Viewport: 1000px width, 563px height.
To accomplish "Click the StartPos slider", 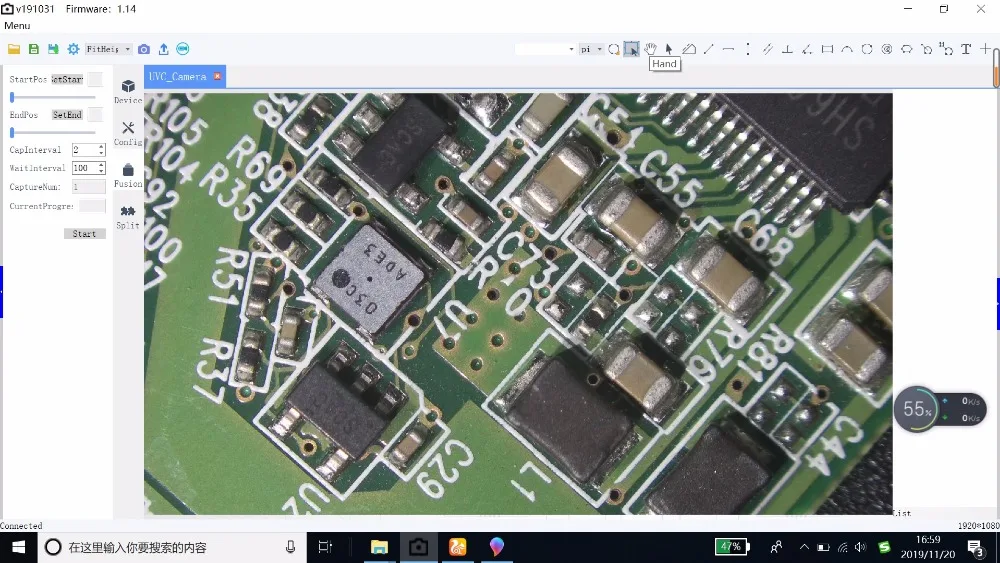I will tap(53, 97).
